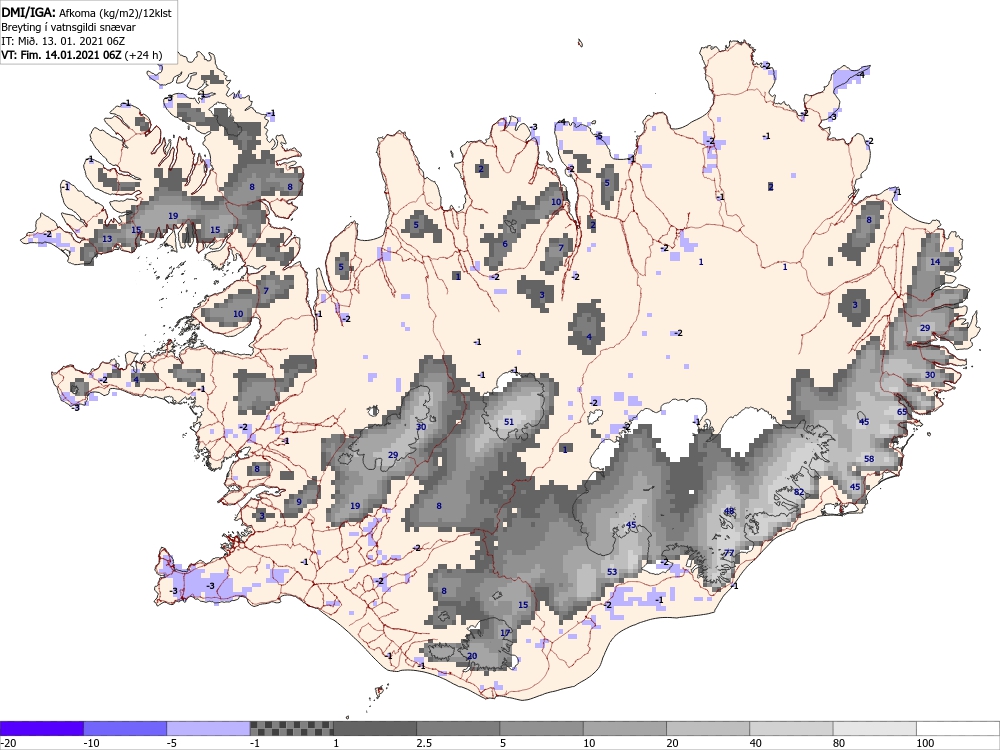Click the map value "58"
The height and width of the screenshot is (750, 1000).
tap(869, 459)
